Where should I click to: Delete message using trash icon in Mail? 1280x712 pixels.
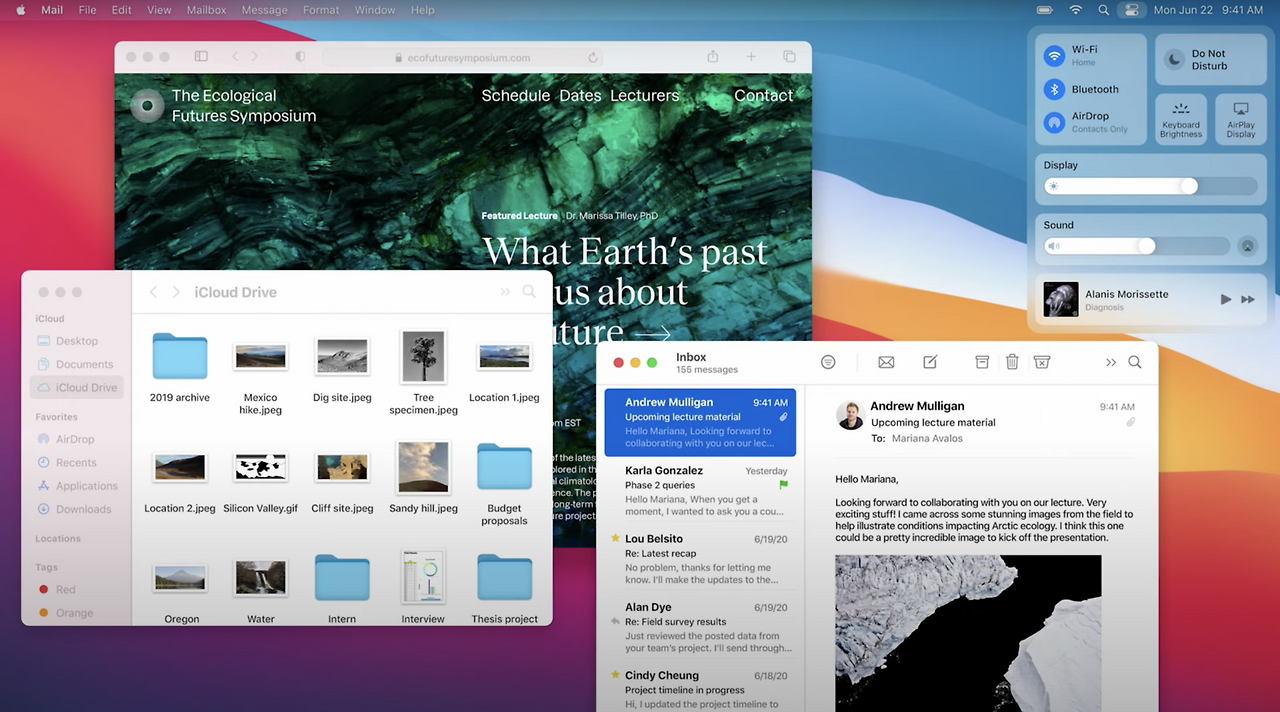tap(1012, 362)
